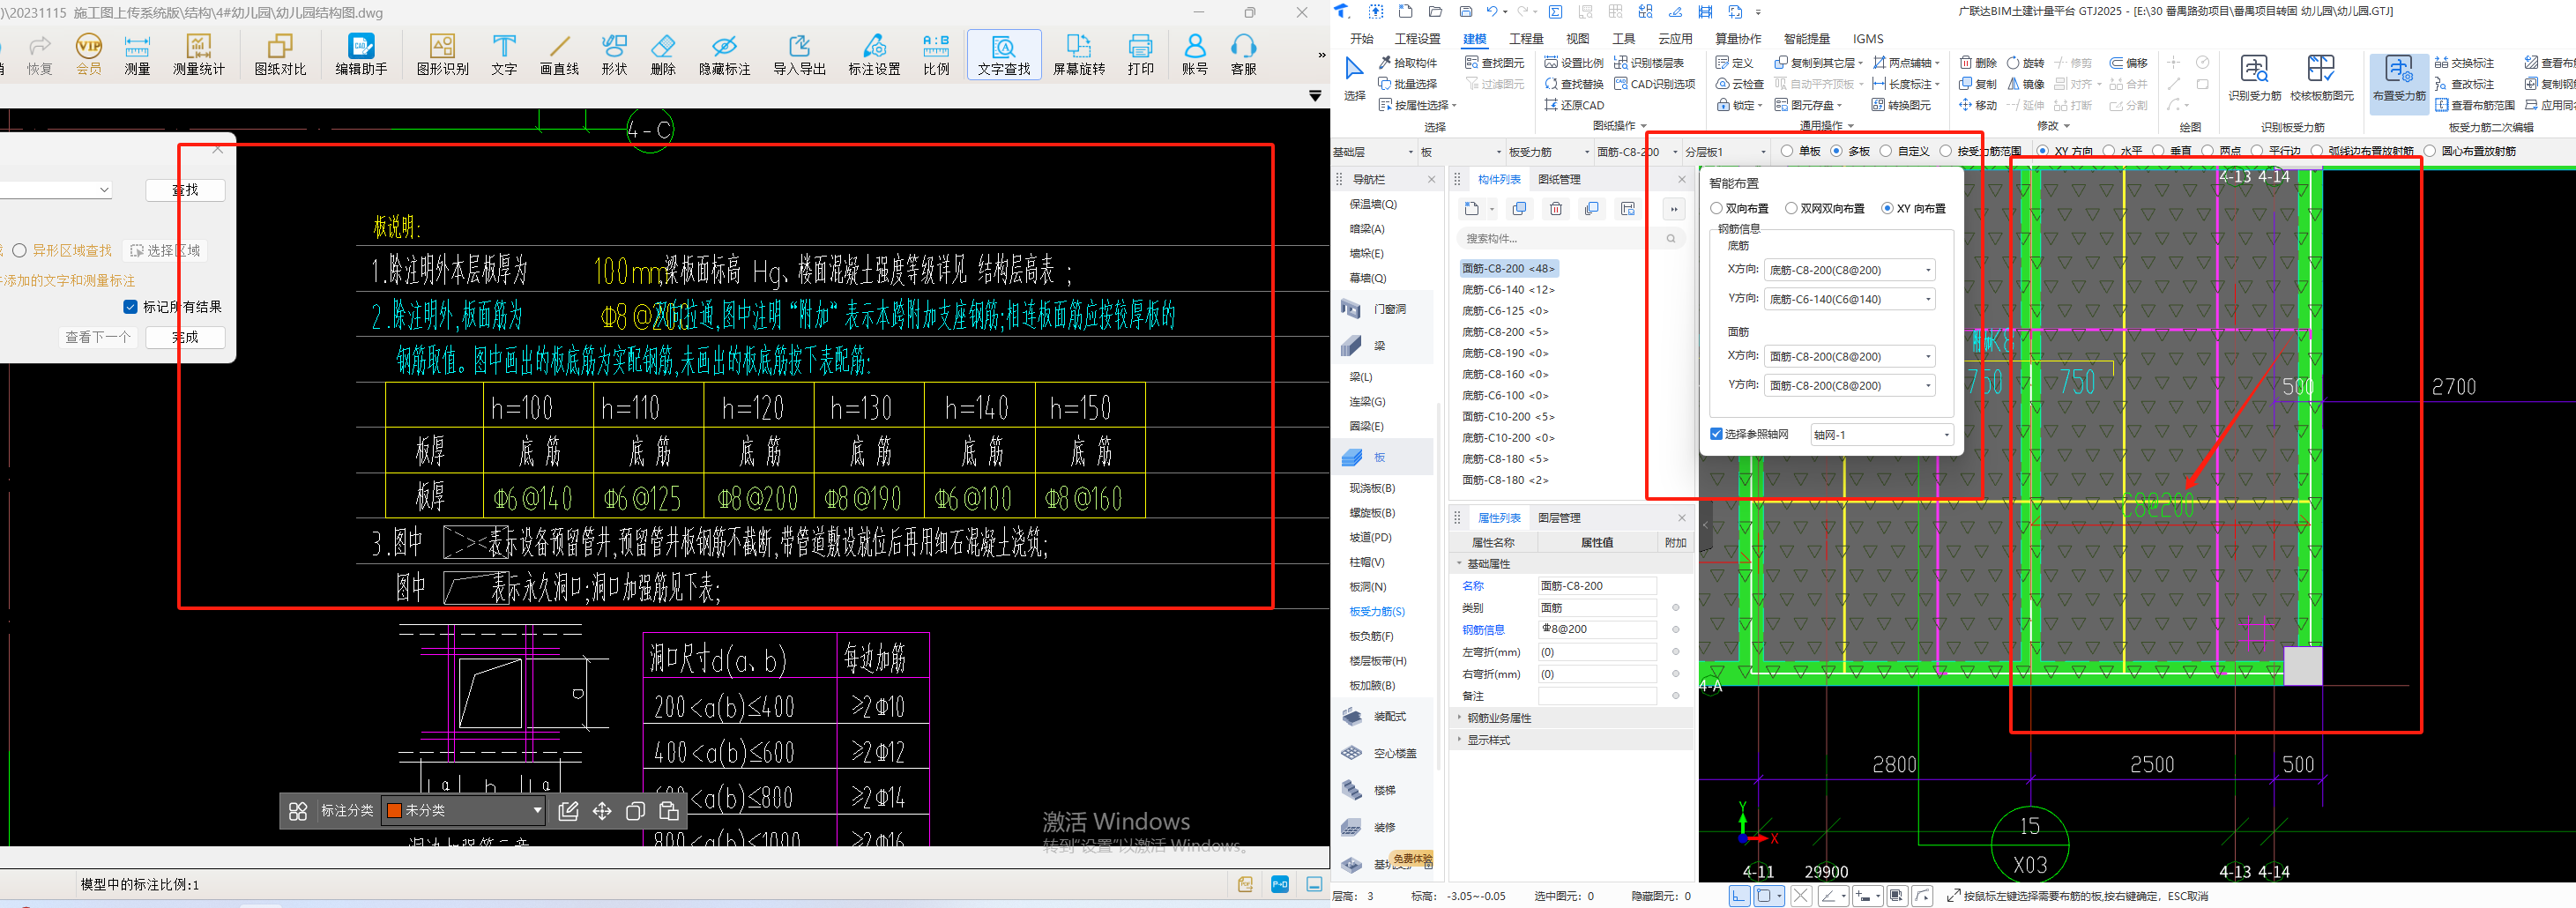Click 钢筋信息 value field ⌀8@200
Screen dimensions: 2576x908
1597,630
